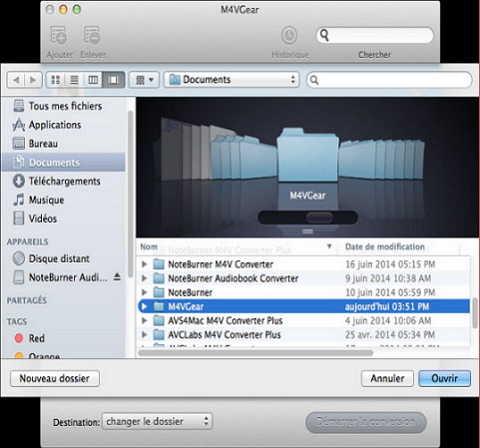Viewport: 480px width, 448px height.
Task: Select Bureau in sidebar
Action: 63,144
